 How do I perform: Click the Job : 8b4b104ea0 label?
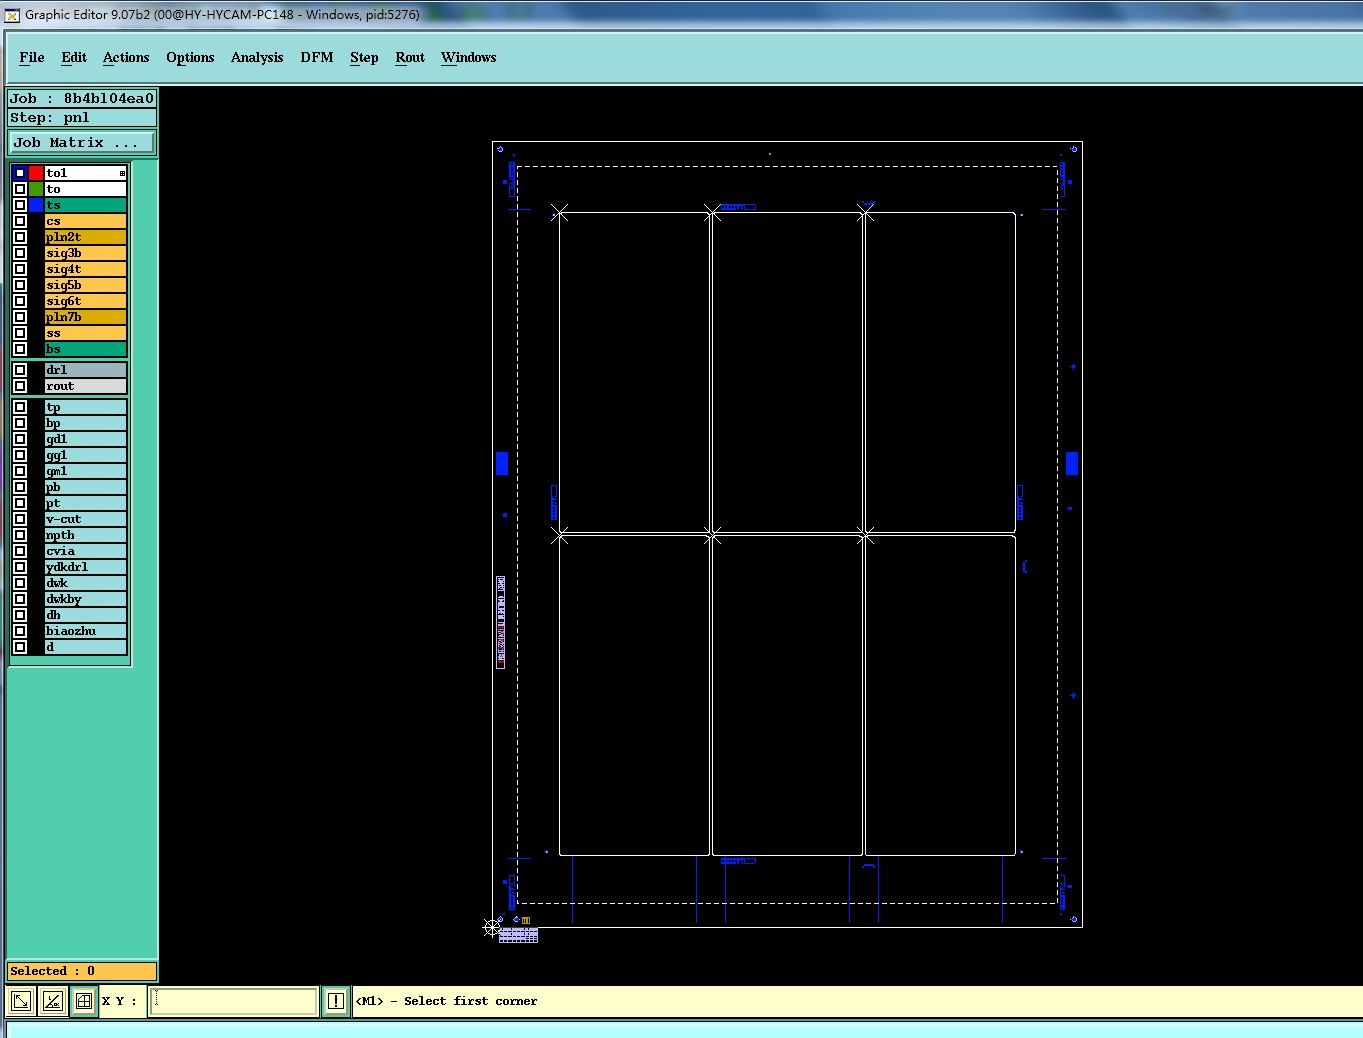point(82,98)
